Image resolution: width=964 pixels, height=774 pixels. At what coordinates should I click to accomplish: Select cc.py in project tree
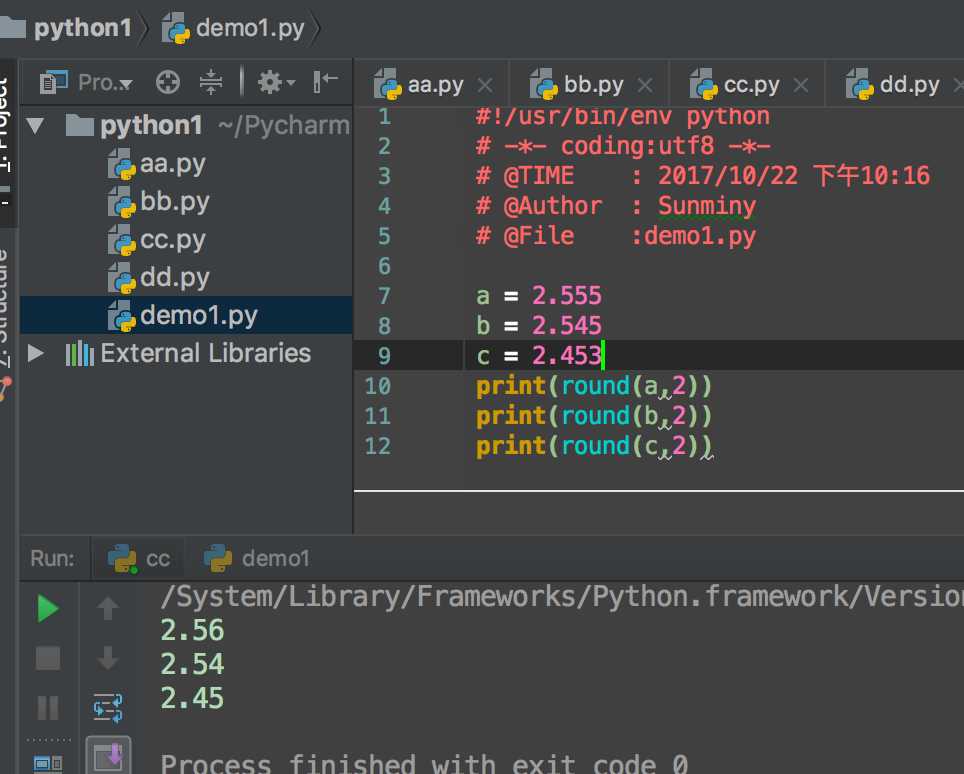pos(157,240)
